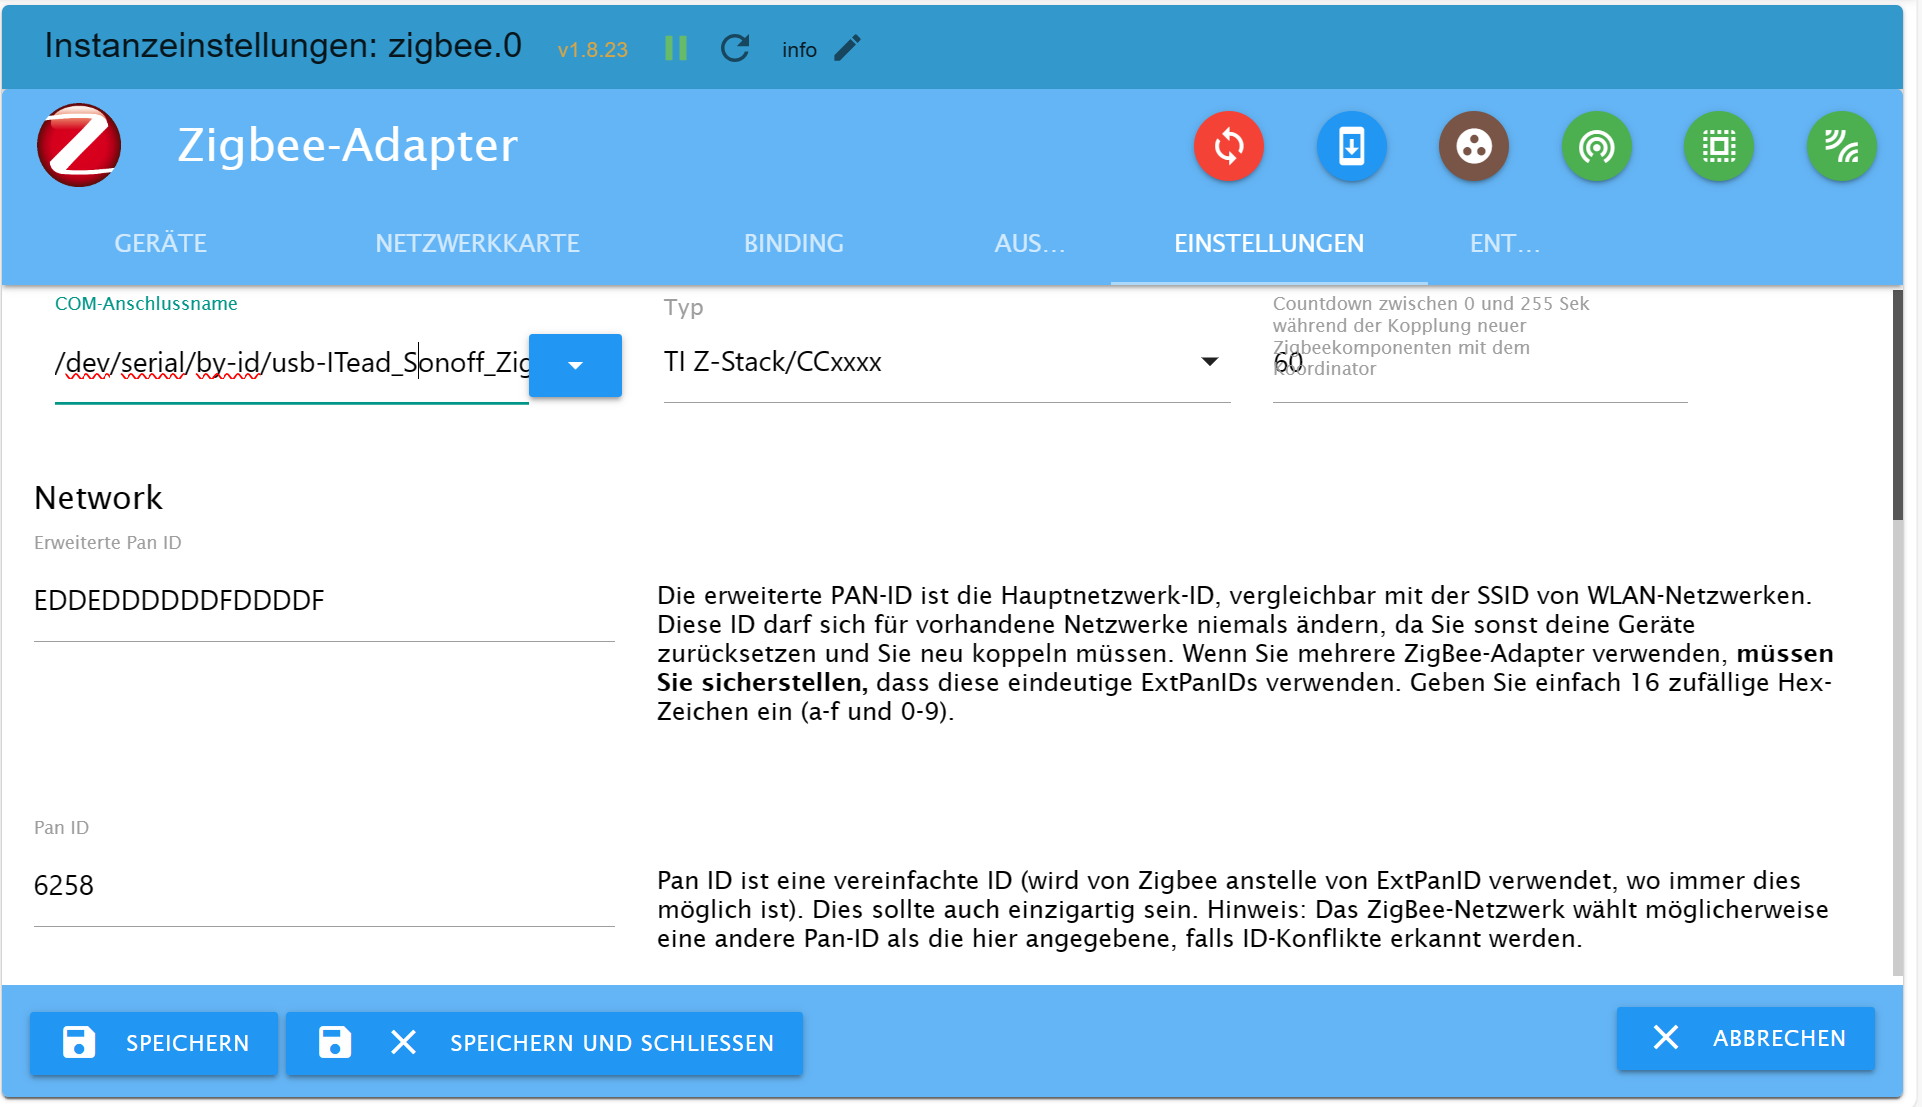Open the brown groups round button
The height and width of the screenshot is (1107, 1922).
1474,147
